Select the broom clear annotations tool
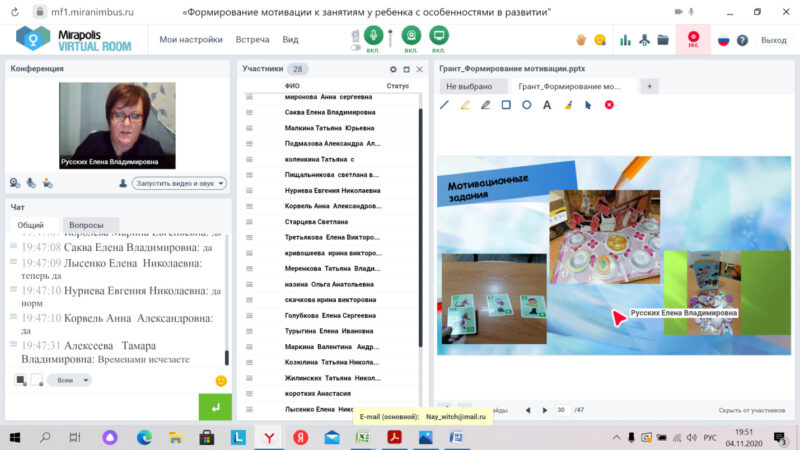This screenshot has width=800, height=450. click(568, 105)
